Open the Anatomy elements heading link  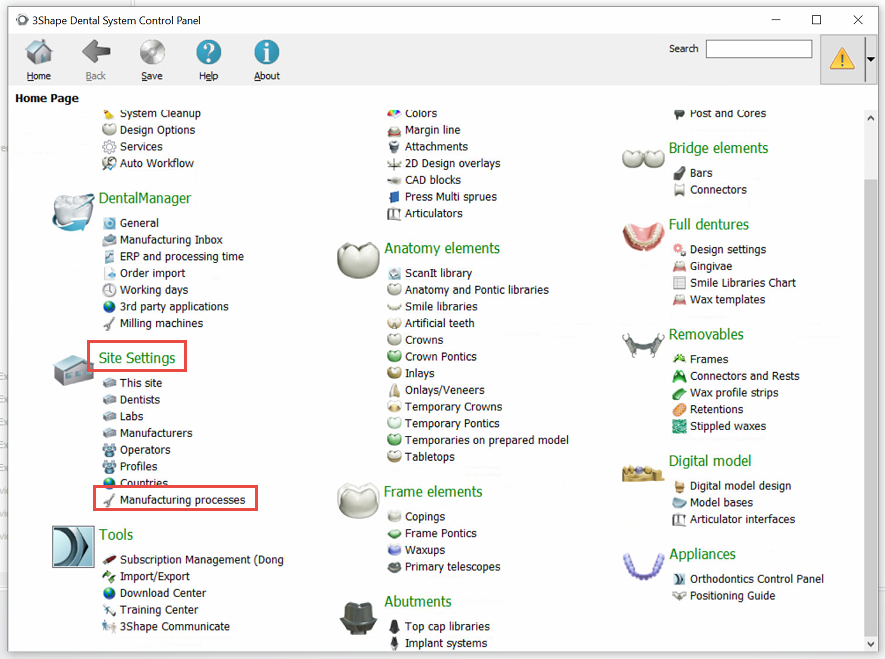click(442, 248)
